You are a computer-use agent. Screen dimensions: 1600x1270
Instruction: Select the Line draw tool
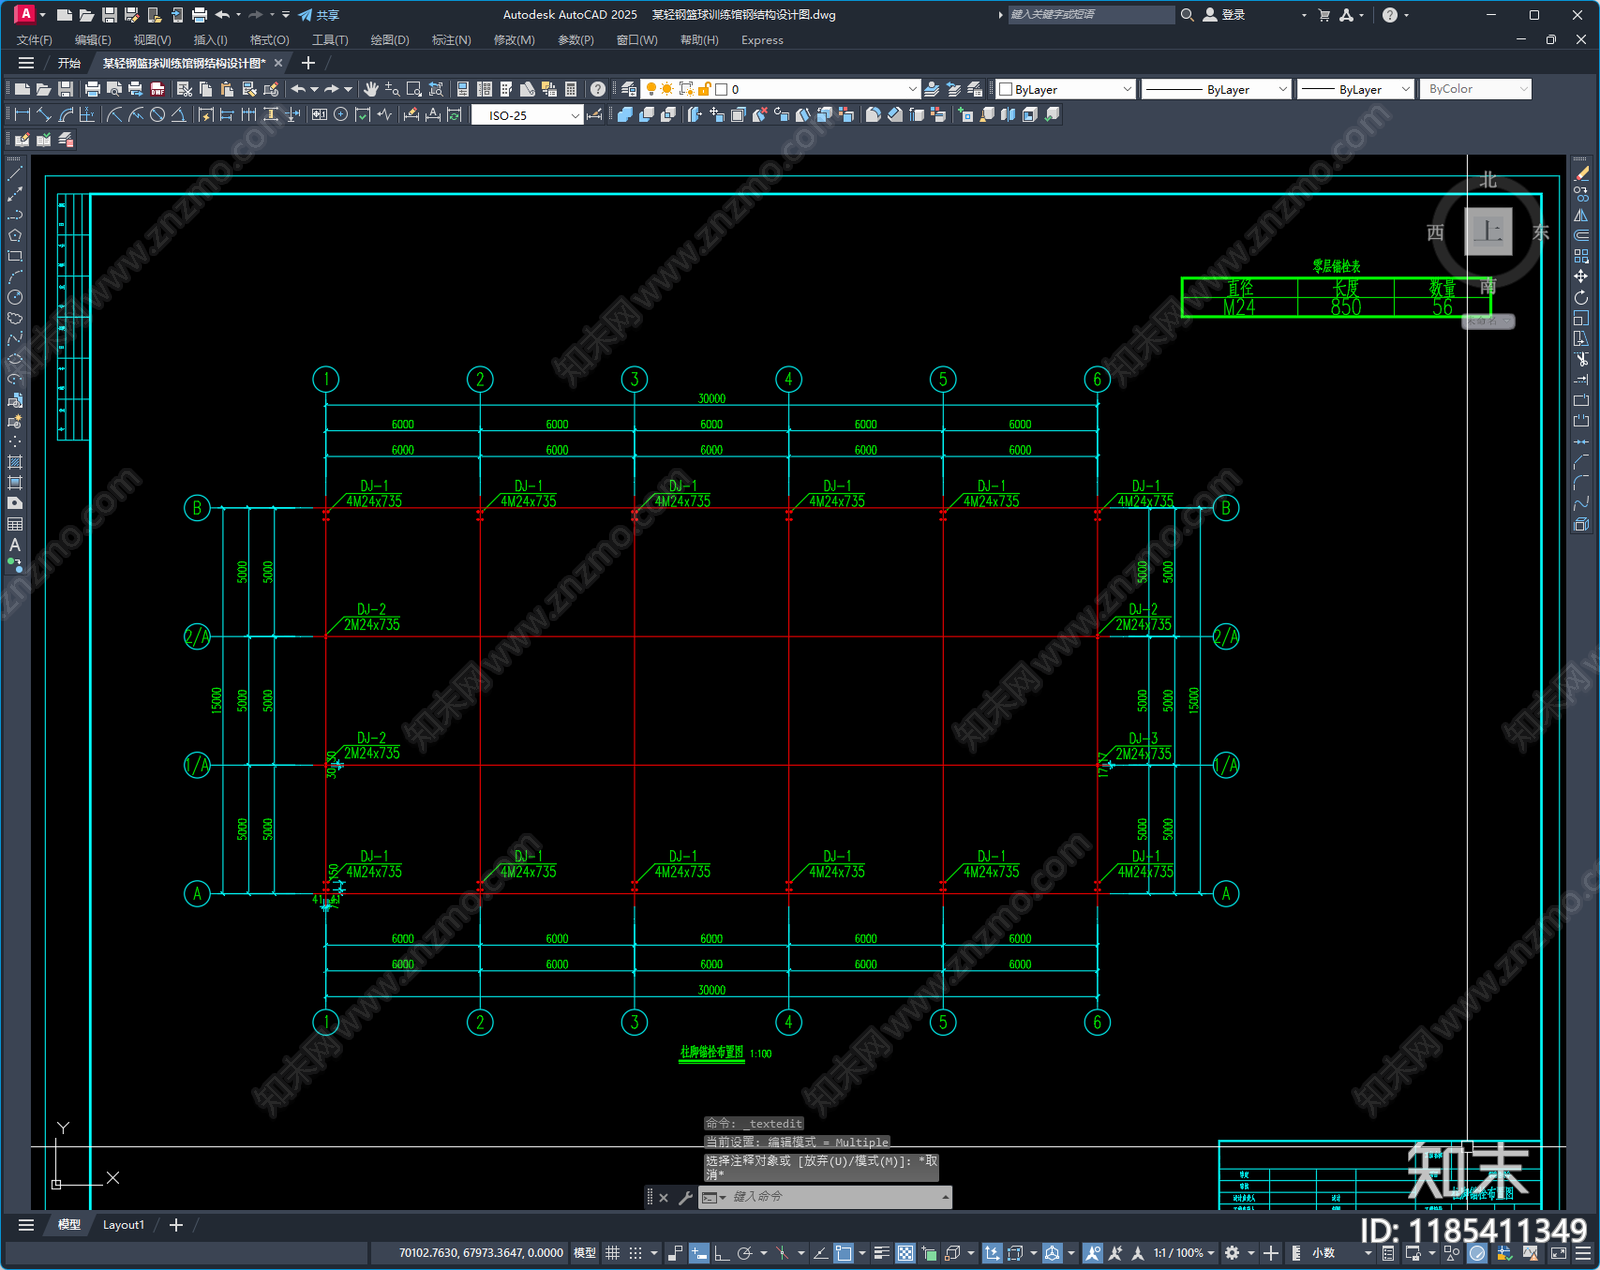[x=15, y=174]
